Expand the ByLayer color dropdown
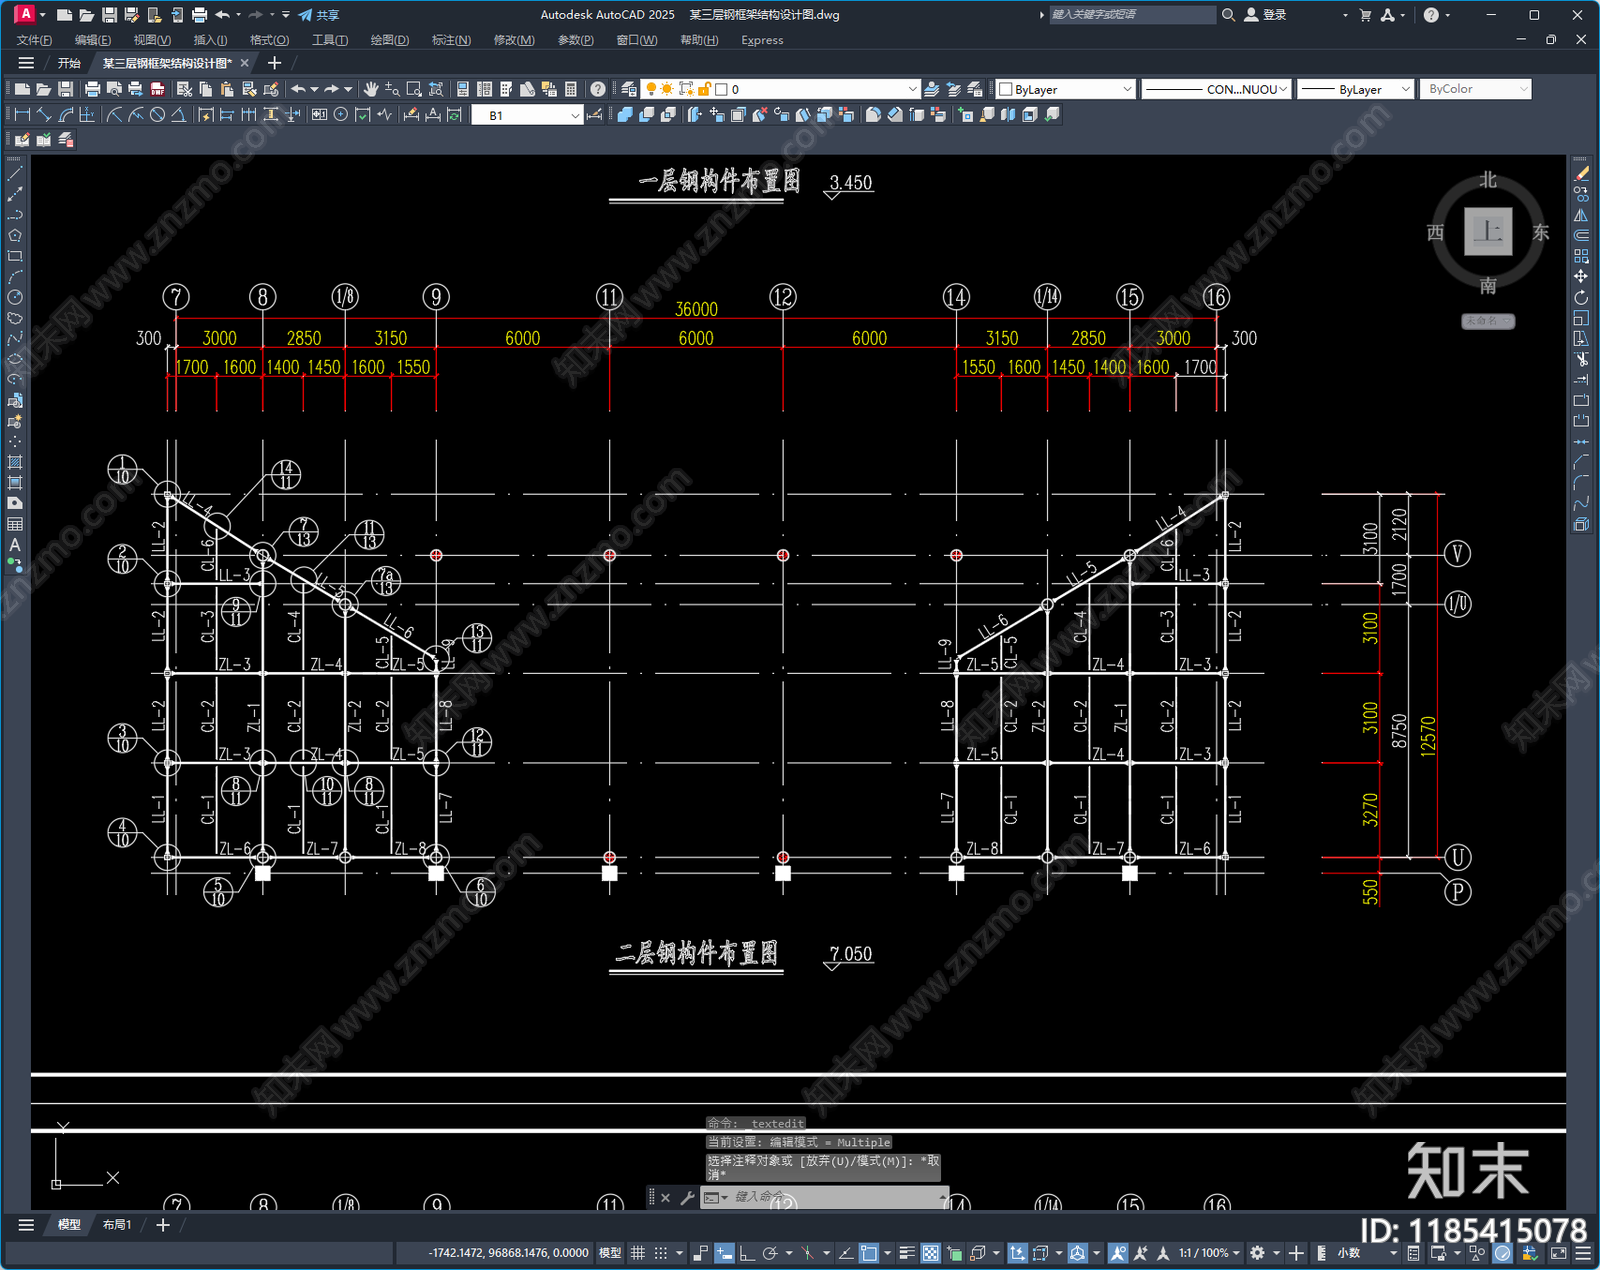 tap(1067, 89)
